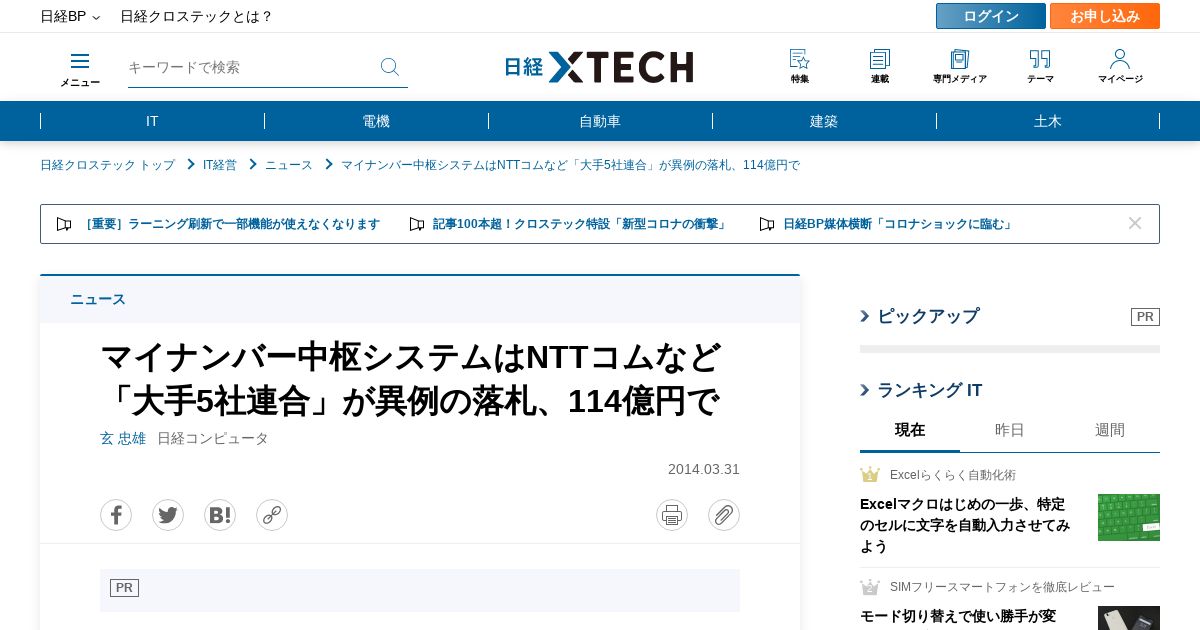Bookmark article with Hatena B! icon
The height and width of the screenshot is (630, 1200).
pyautogui.click(x=220, y=515)
